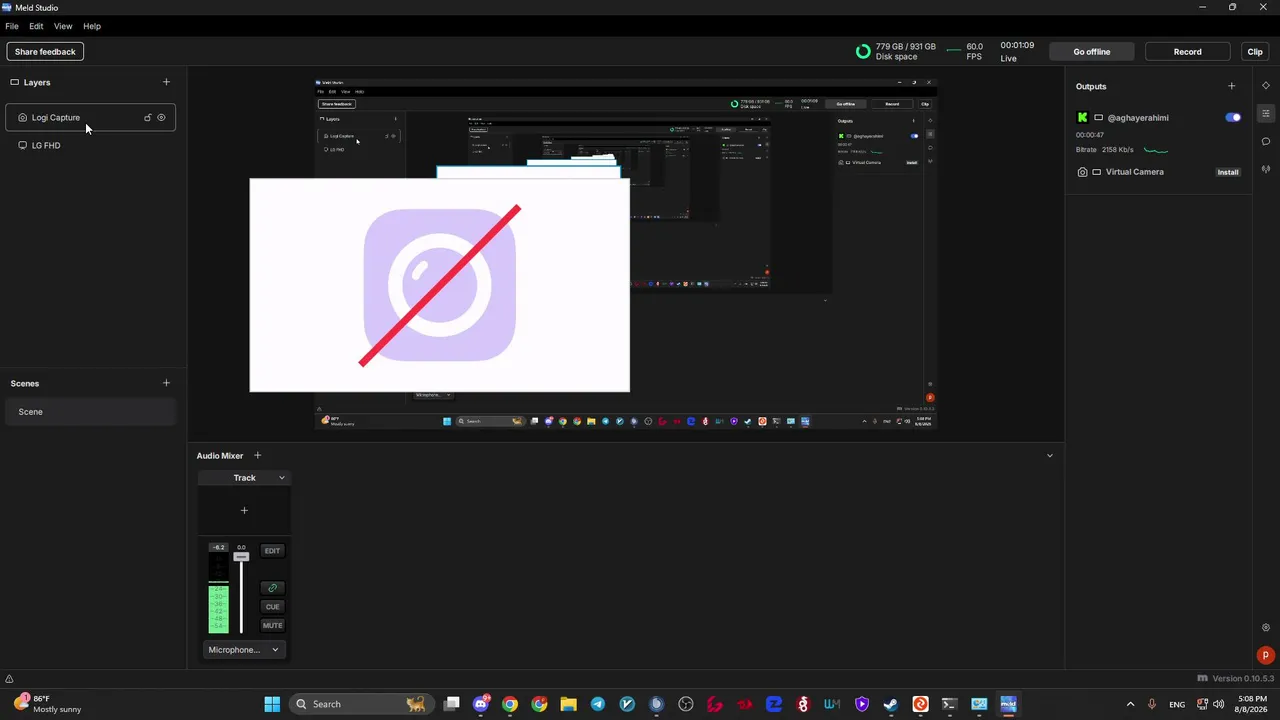Open the View menu

(x=63, y=26)
